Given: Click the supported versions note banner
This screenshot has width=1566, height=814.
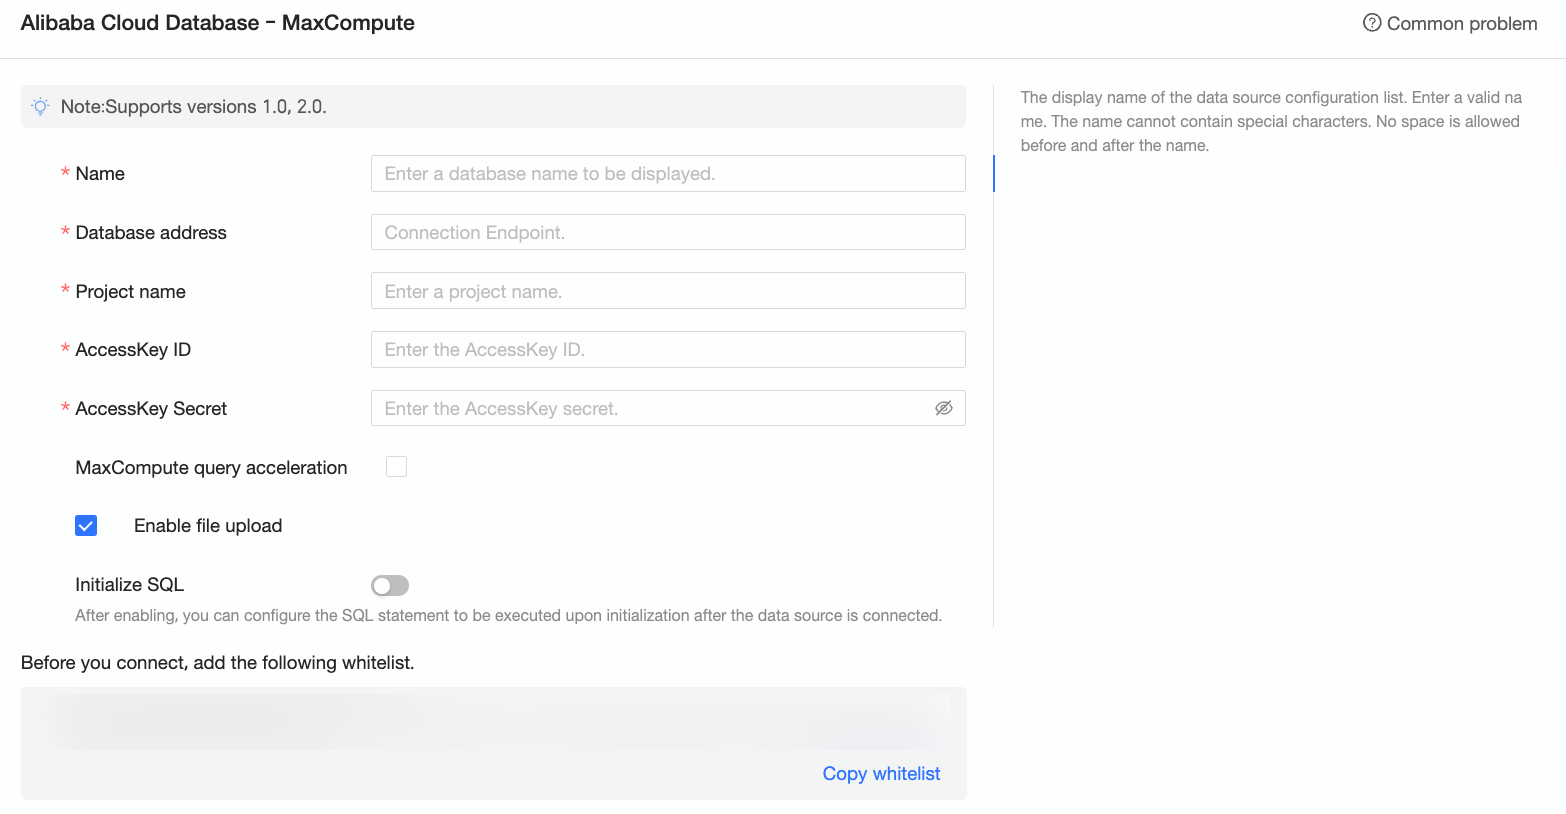Looking at the screenshot, I should click(493, 107).
